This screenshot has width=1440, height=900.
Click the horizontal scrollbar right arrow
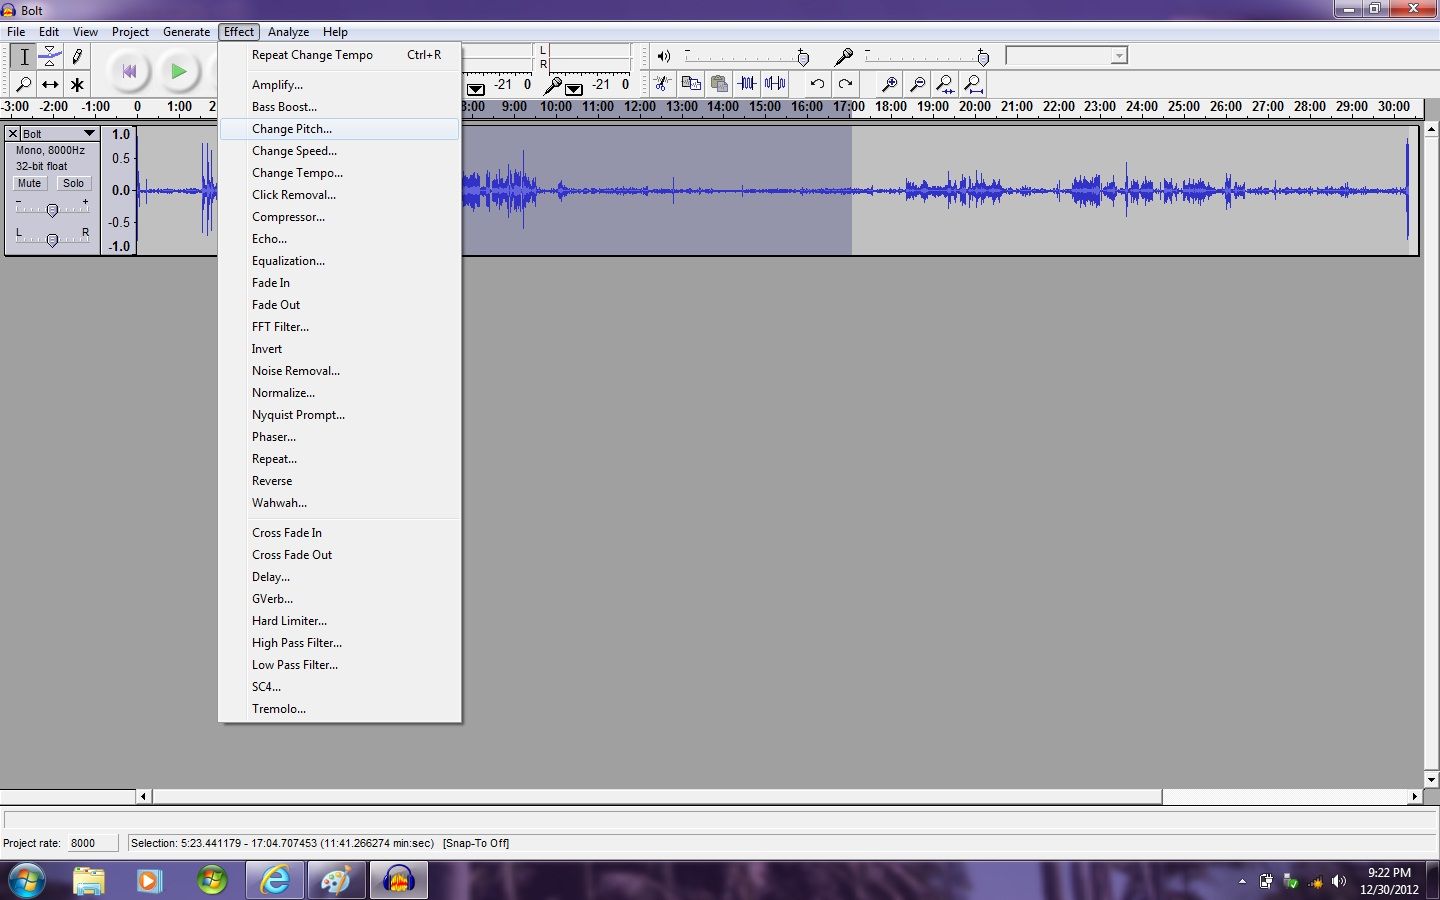(1417, 796)
